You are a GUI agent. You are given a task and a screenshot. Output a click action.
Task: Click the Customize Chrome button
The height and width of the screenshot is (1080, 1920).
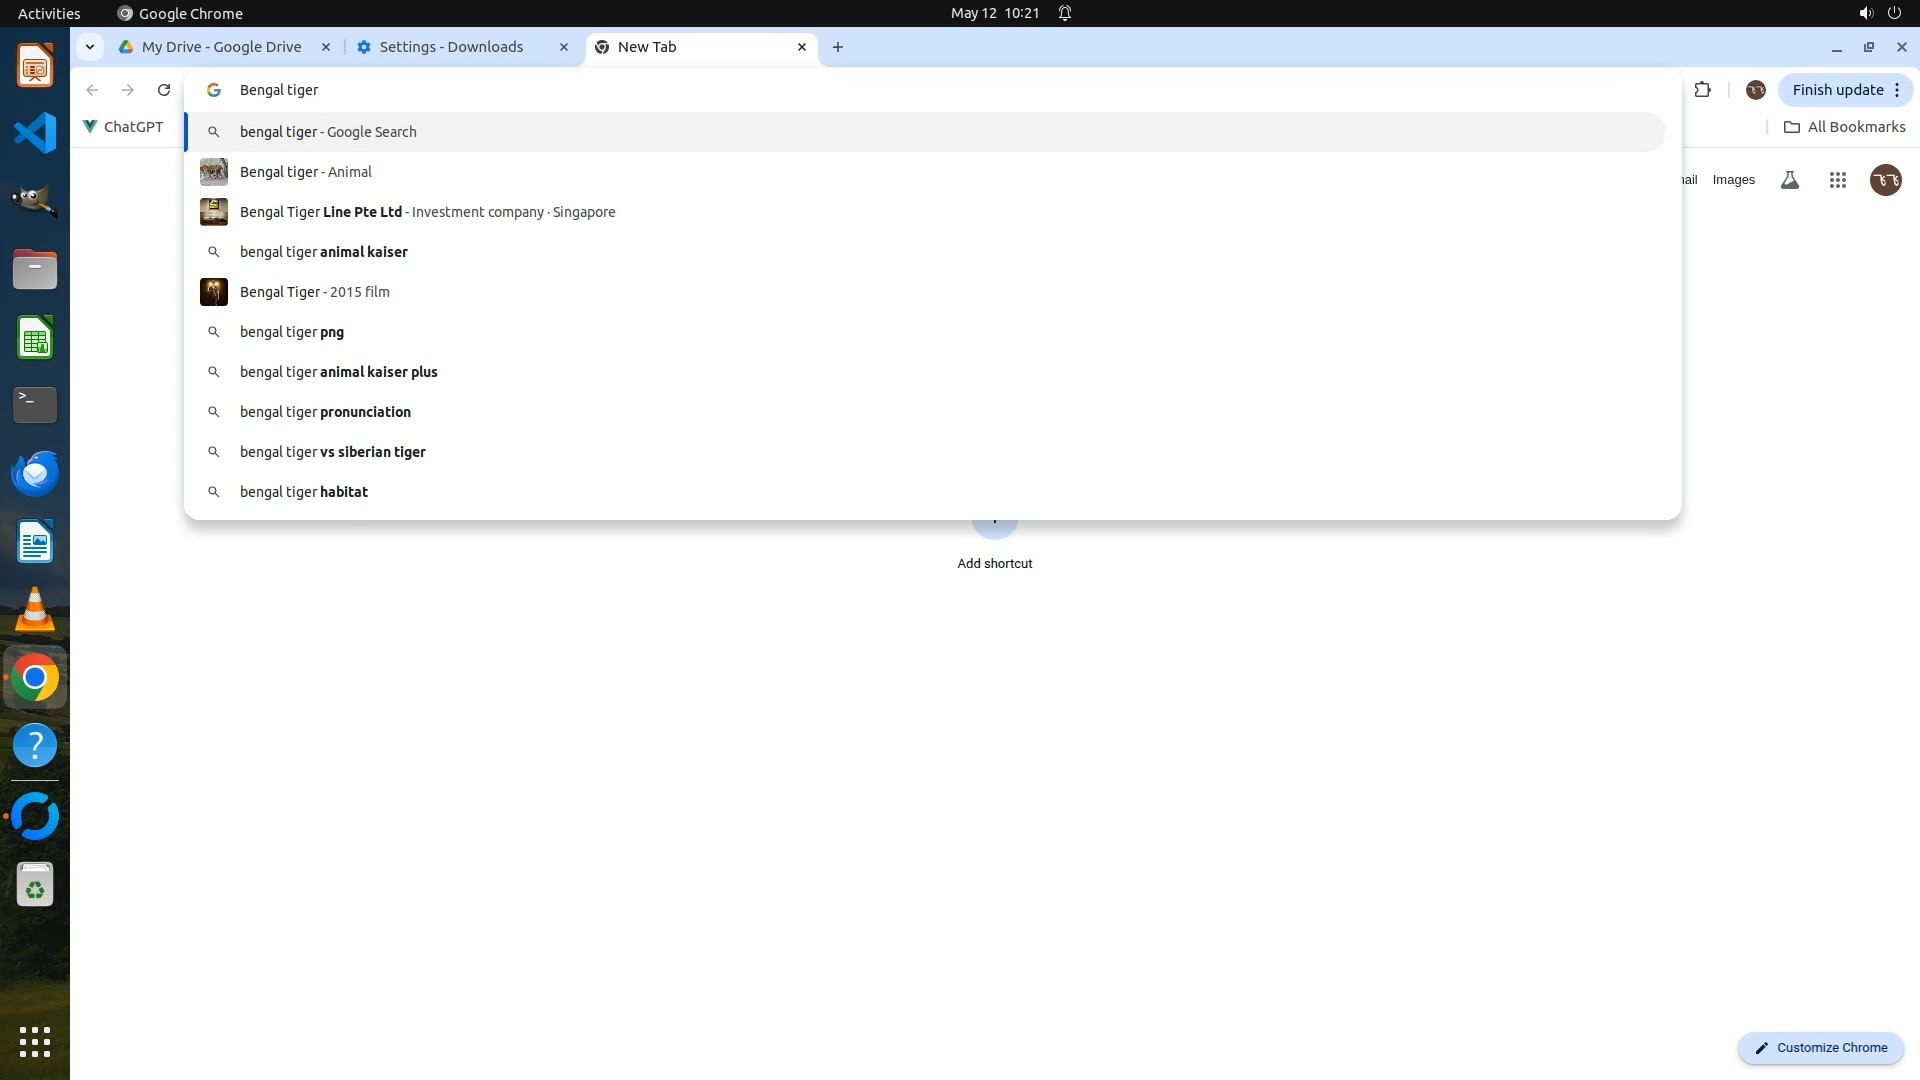coord(1820,1047)
